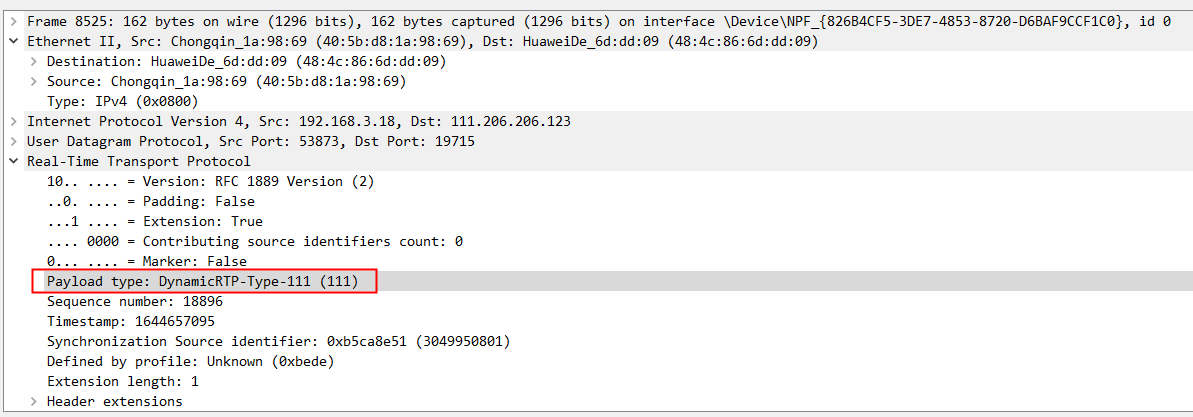Expand the Source Chongqin_1a:98:69 node
This screenshot has width=1193, height=417.
(x=34, y=81)
